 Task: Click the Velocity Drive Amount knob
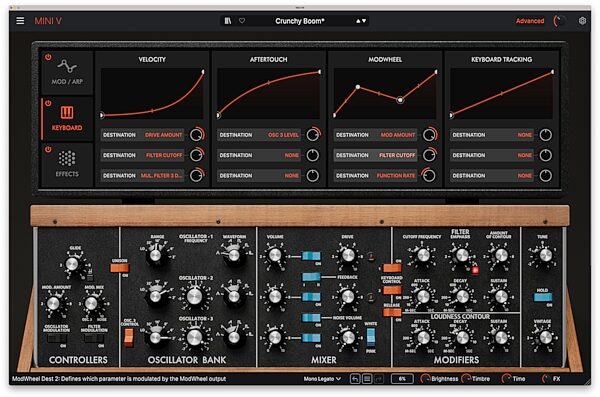tap(196, 135)
